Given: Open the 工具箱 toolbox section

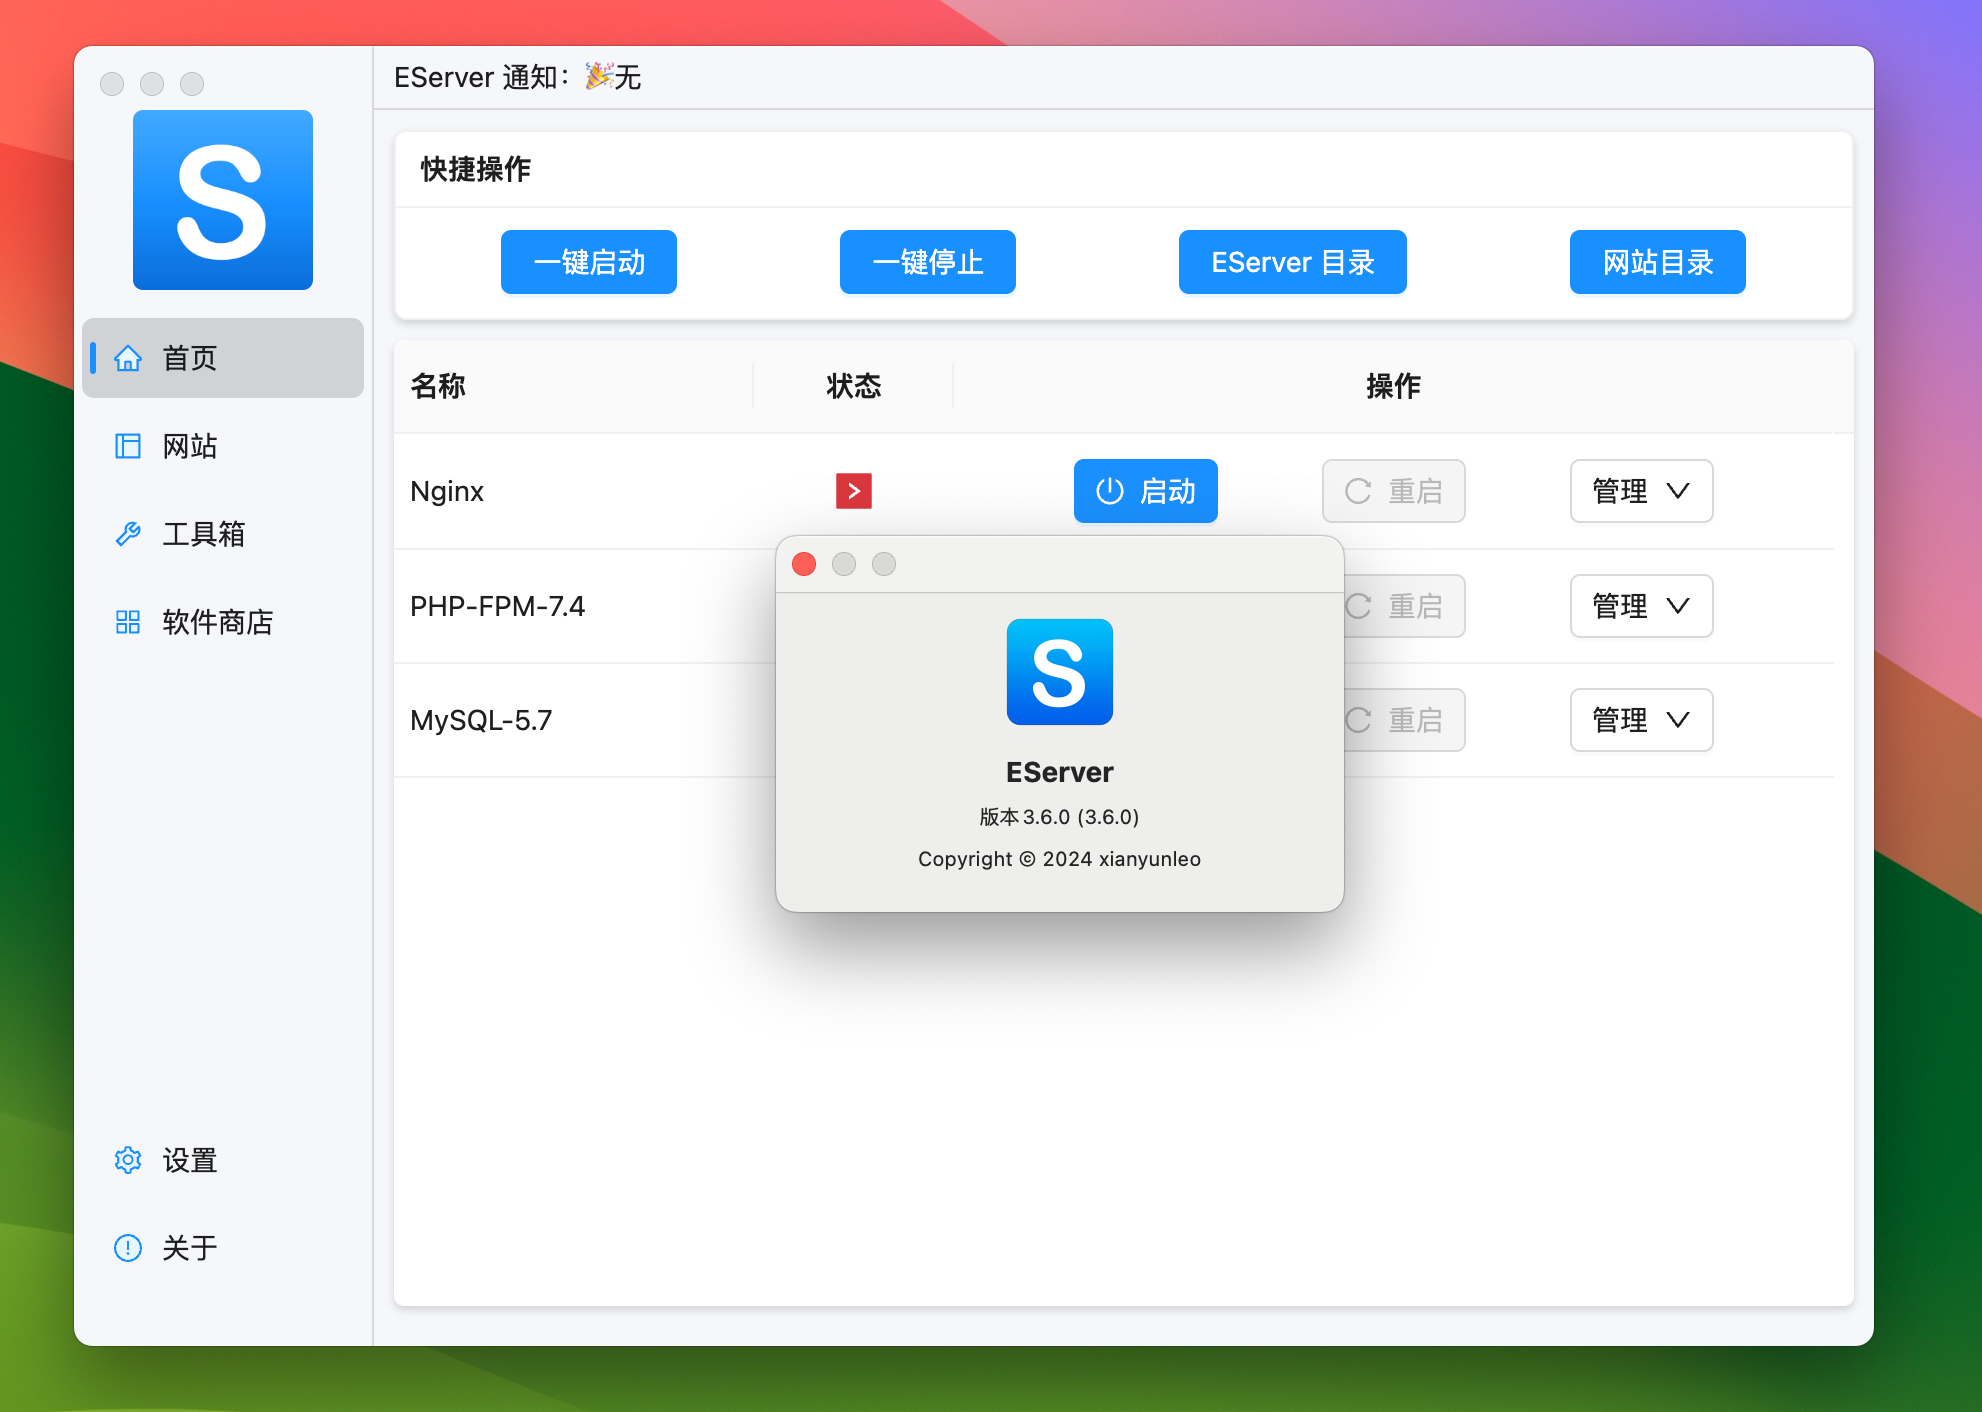Looking at the screenshot, I should [x=223, y=534].
